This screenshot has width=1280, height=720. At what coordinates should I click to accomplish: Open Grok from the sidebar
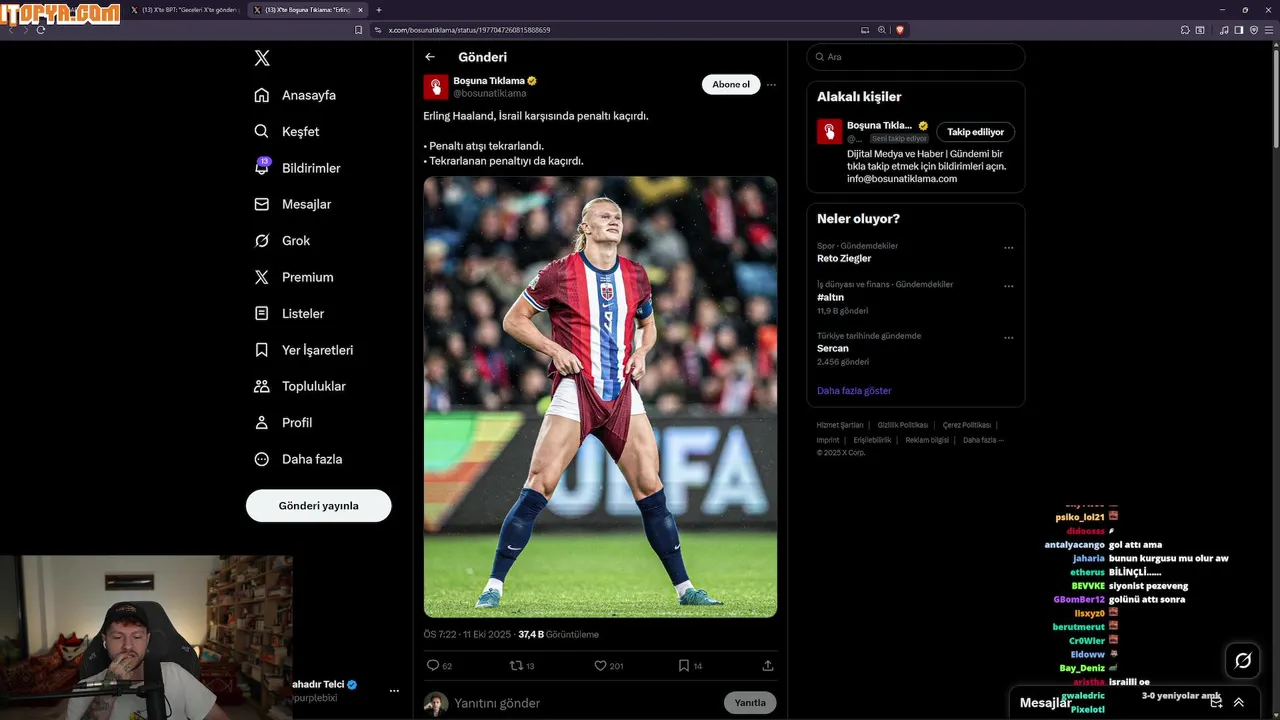(282, 241)
